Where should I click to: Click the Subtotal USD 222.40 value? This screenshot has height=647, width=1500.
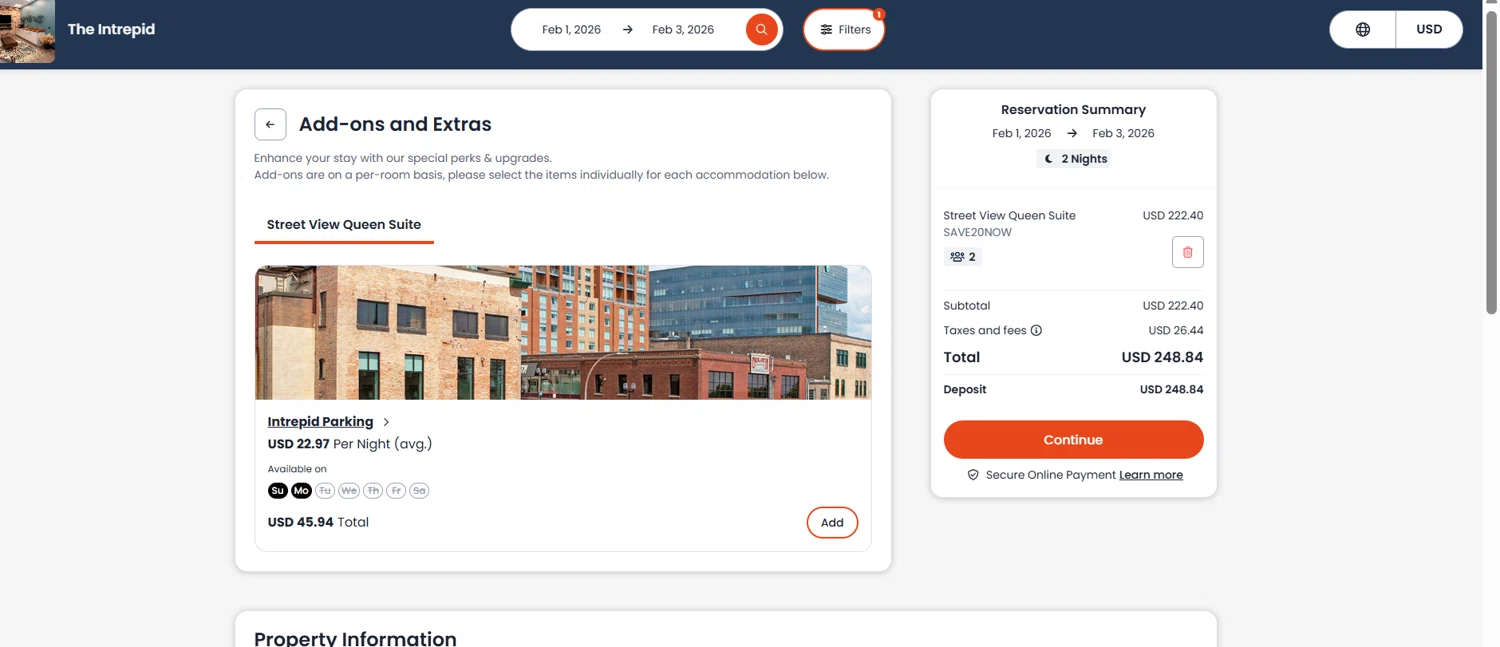pyautogui.click(x=1173, y=306)
